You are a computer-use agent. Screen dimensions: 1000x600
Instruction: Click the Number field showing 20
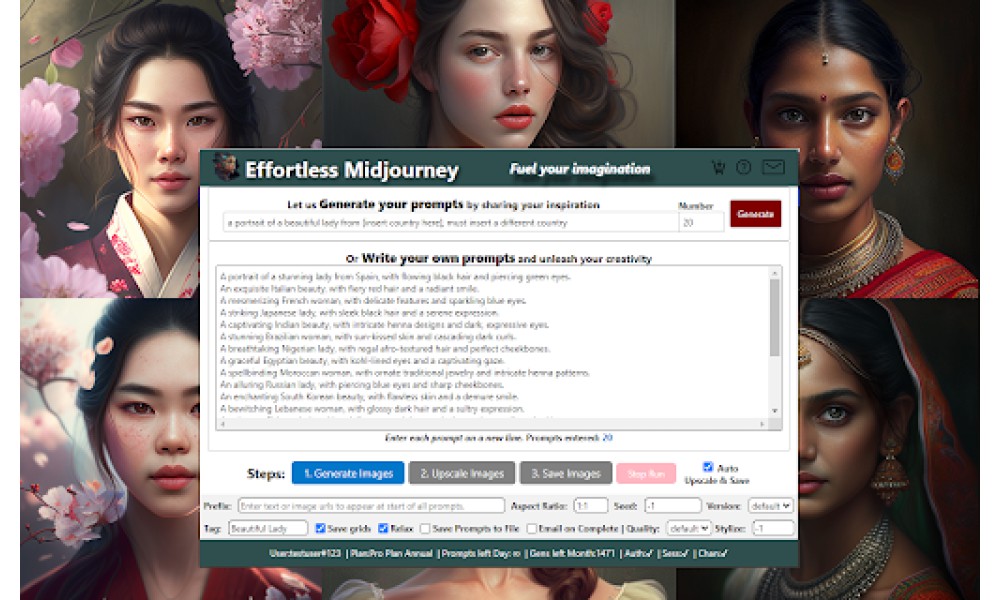(701, 223)
